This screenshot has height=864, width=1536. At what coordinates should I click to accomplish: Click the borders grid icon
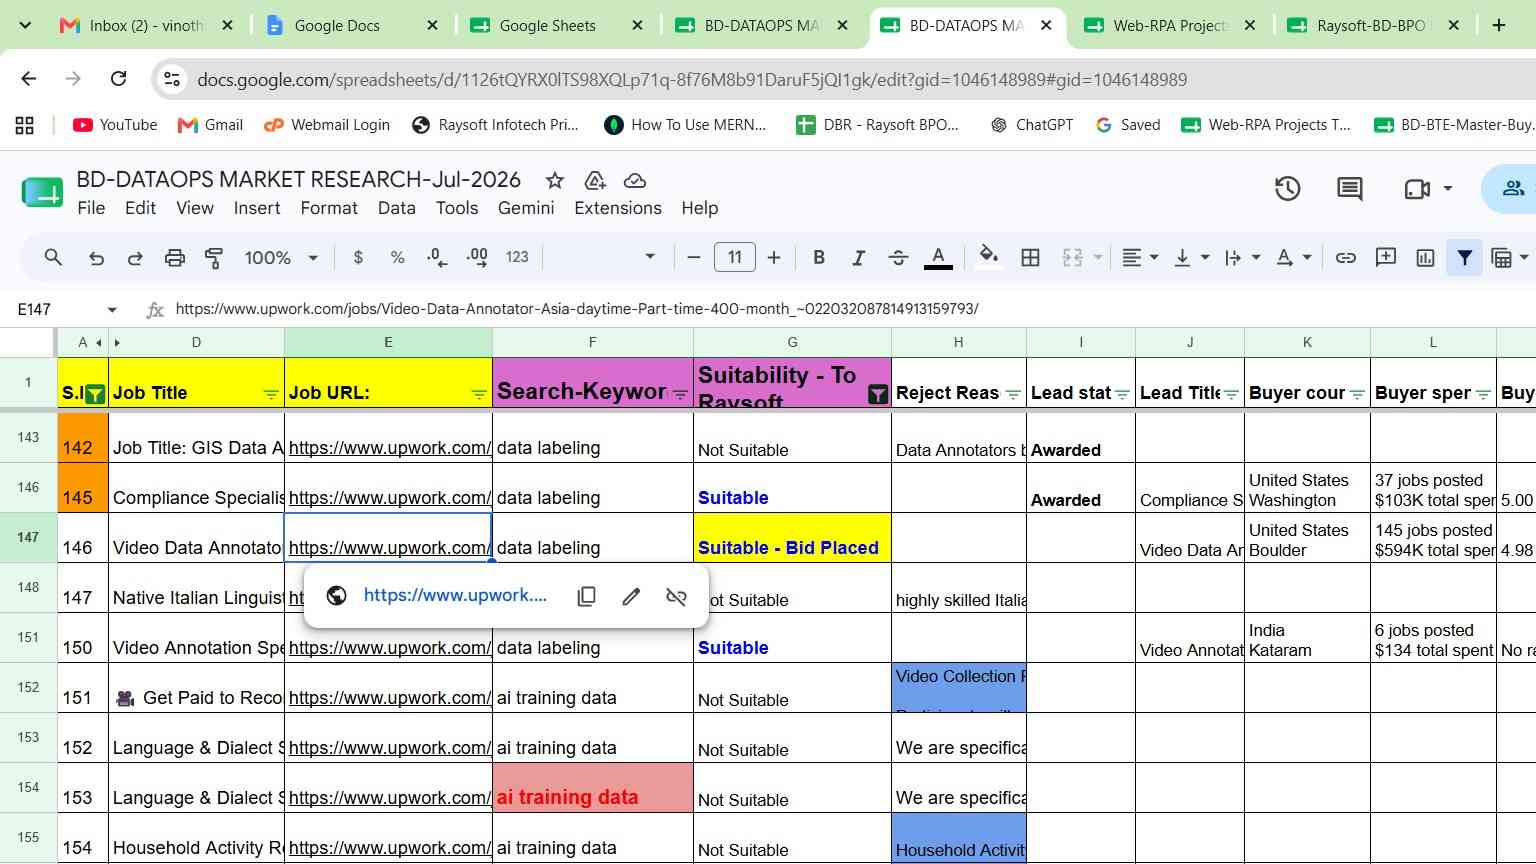click(1030, 258)
